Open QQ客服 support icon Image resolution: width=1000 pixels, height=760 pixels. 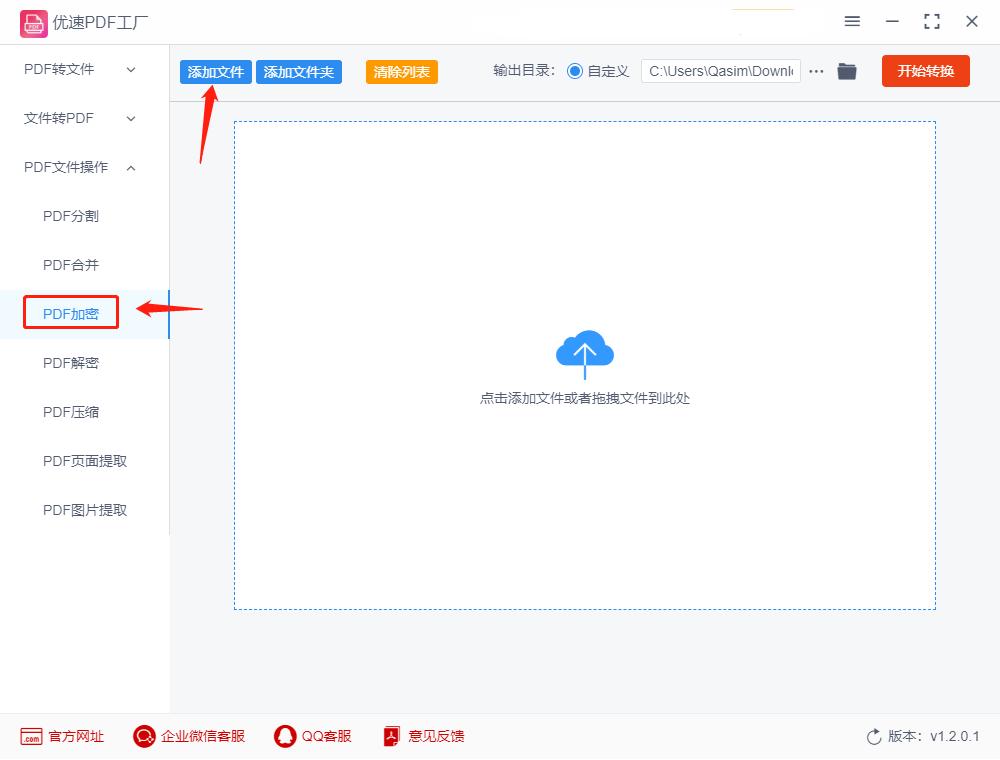[x=283, y=736]
